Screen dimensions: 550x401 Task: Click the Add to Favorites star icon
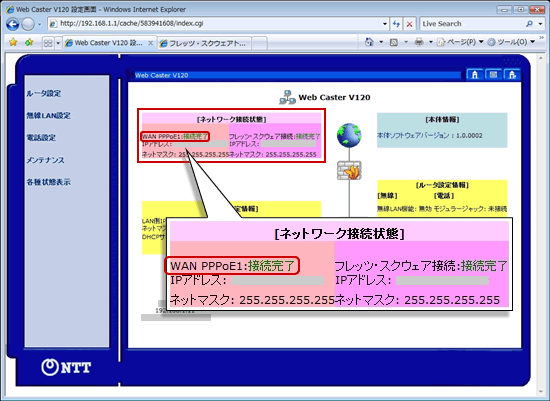click(29, 42)
